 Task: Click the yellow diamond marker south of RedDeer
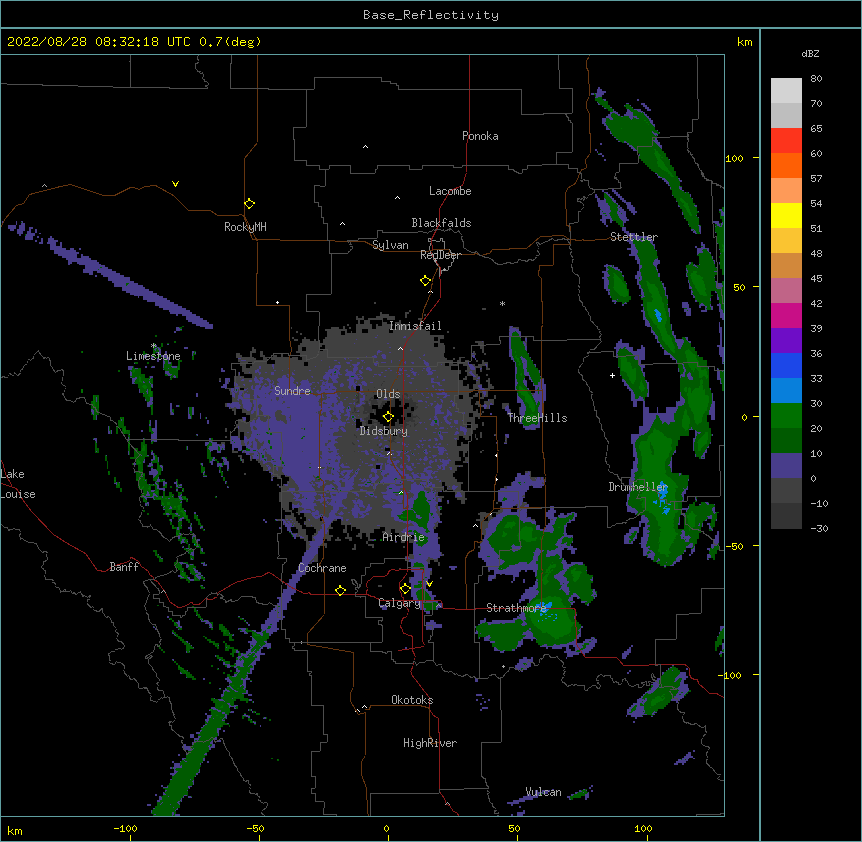[x=426, y=281]
